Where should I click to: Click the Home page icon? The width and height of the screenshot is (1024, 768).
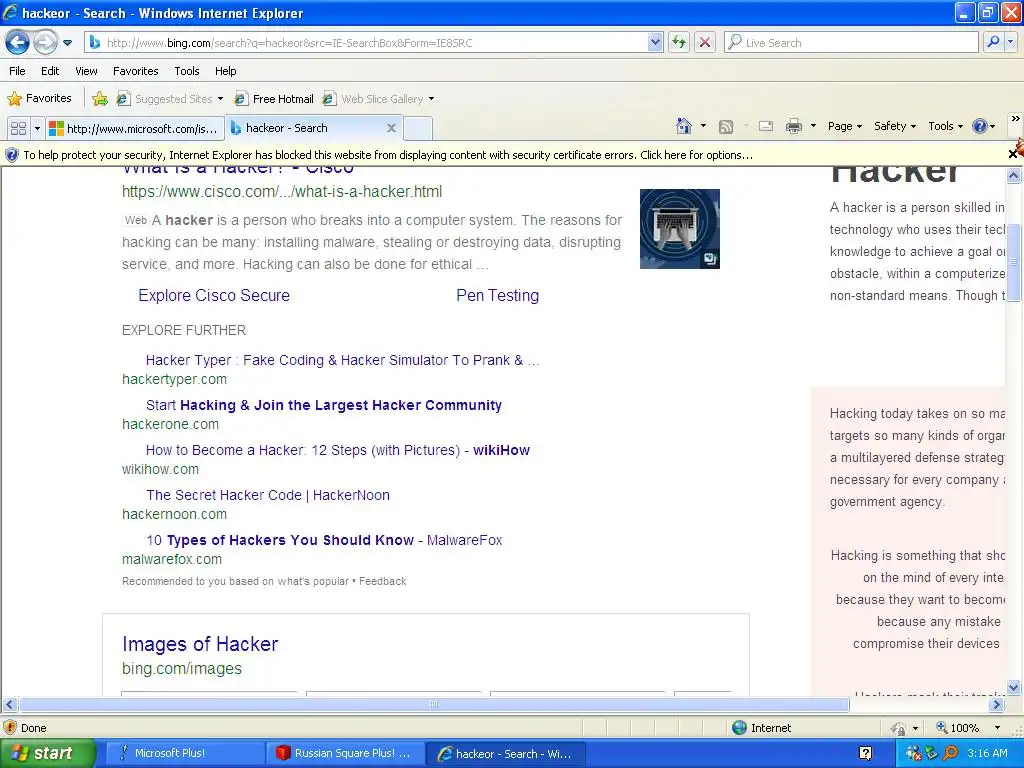pos(684,125)
